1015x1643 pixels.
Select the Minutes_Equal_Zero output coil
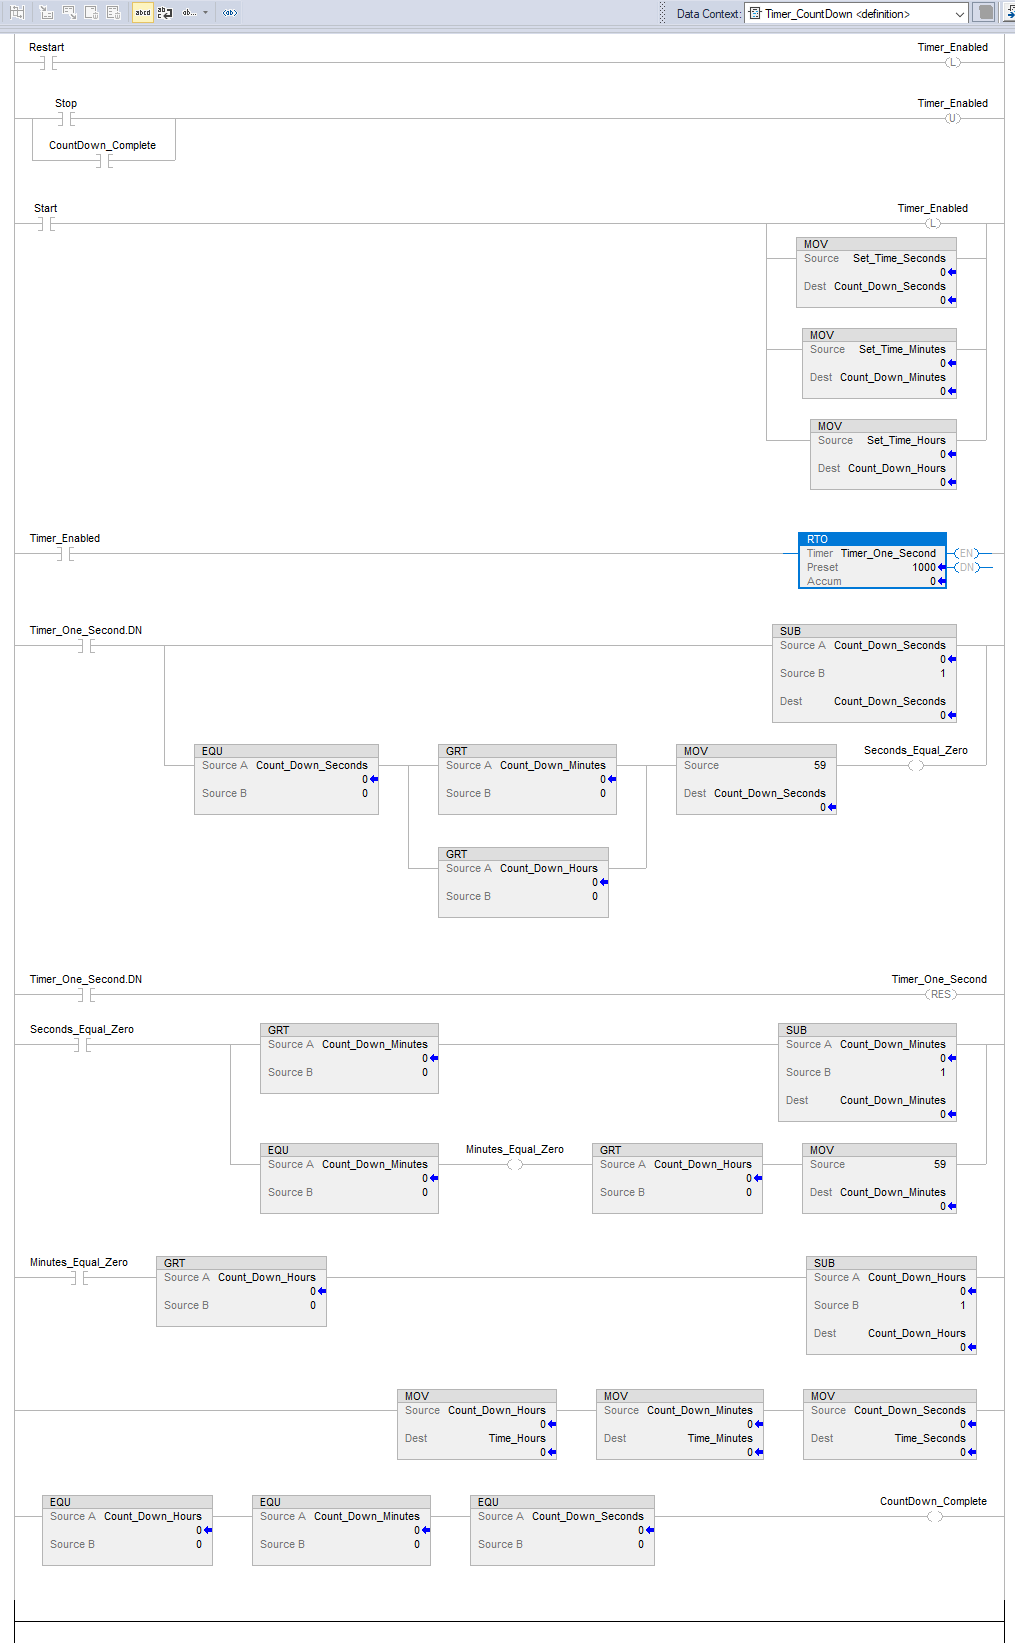[x=515, y=1164]
